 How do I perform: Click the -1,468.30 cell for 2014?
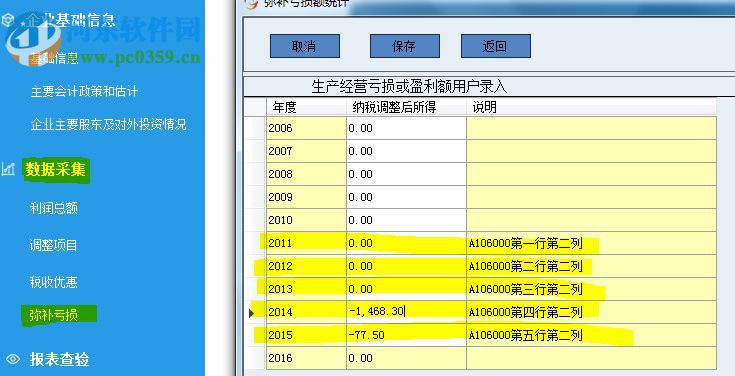[406, 312]
